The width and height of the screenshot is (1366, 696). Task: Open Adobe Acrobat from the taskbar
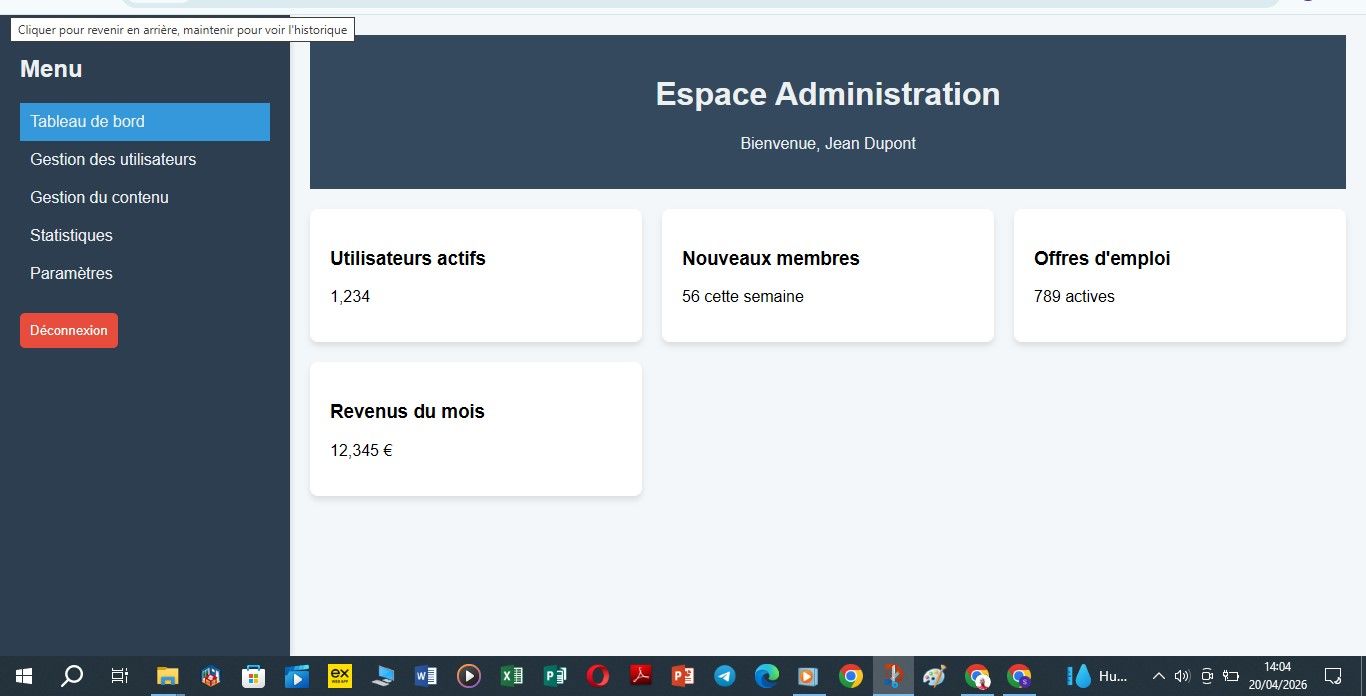640,676
